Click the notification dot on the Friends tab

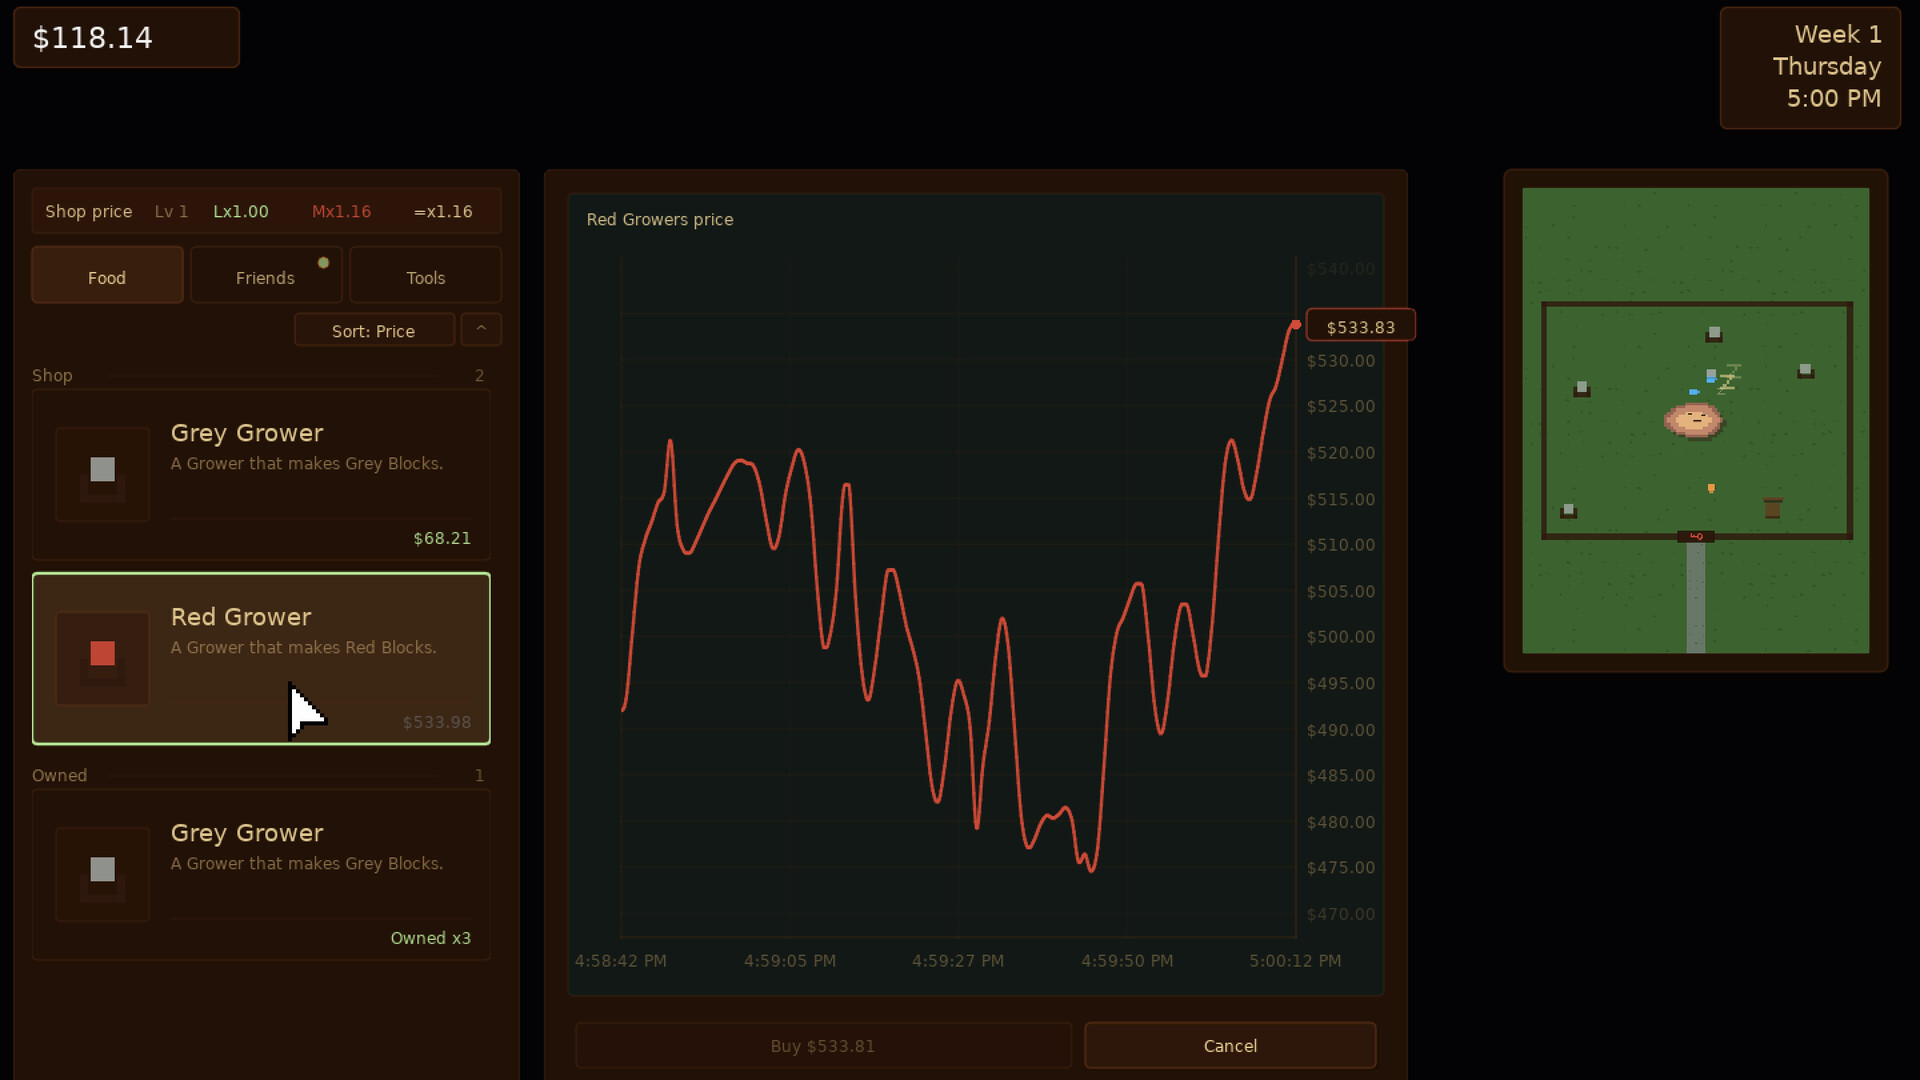323,263
